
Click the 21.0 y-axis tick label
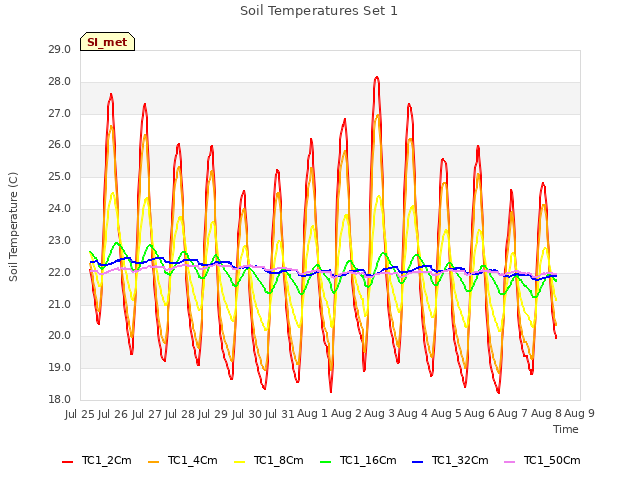click(59, 304)
